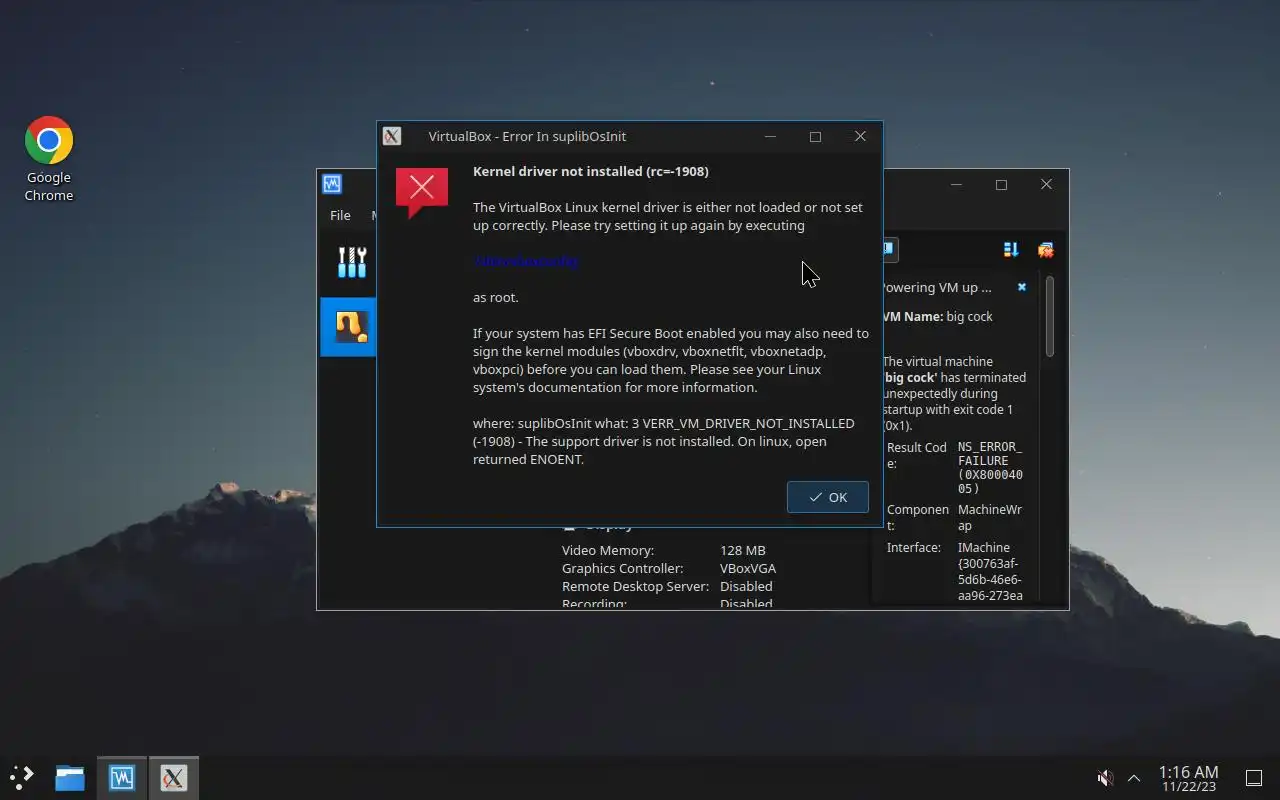Minimize the VirtualBox Manager window
Screen dimensions: 1280x800
957,184
